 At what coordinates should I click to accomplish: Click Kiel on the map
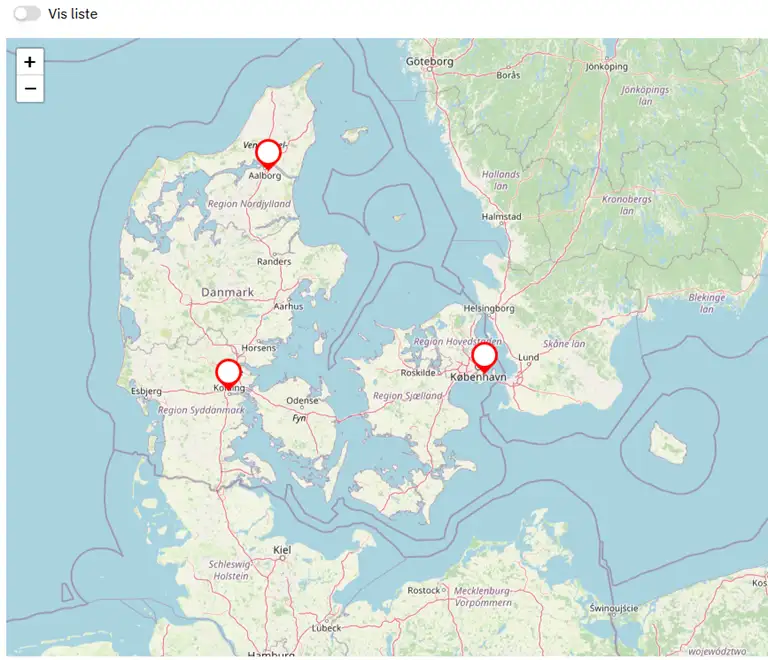pyautogui.click(x=283, y=550)
